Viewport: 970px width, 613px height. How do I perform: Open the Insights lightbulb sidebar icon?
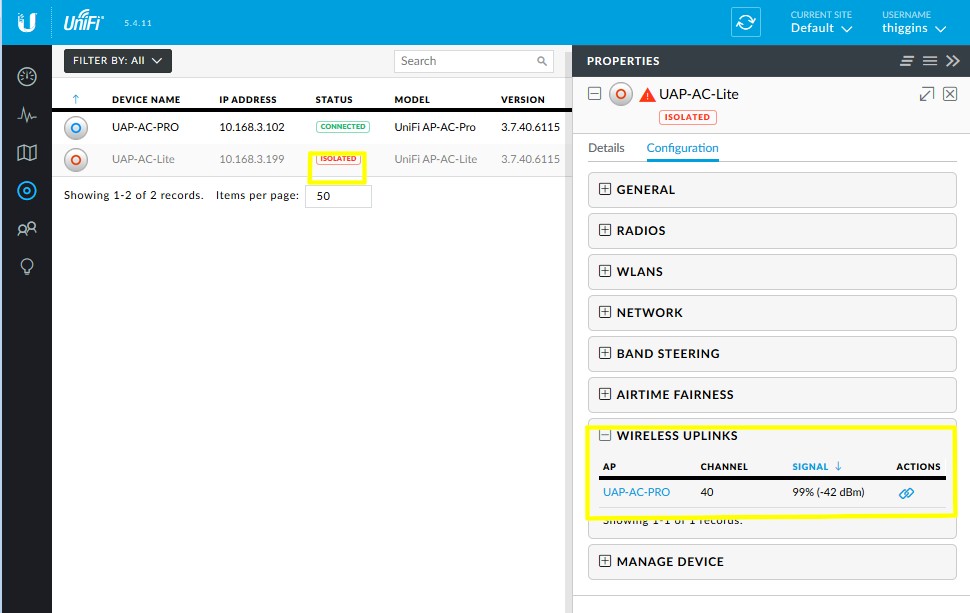coord(27,267)
